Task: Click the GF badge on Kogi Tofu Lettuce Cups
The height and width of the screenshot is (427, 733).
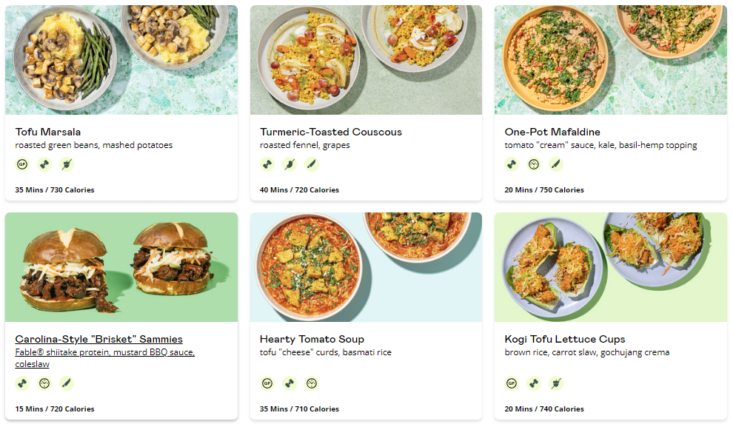Action: pyautogui.click(x=512, y=382)
